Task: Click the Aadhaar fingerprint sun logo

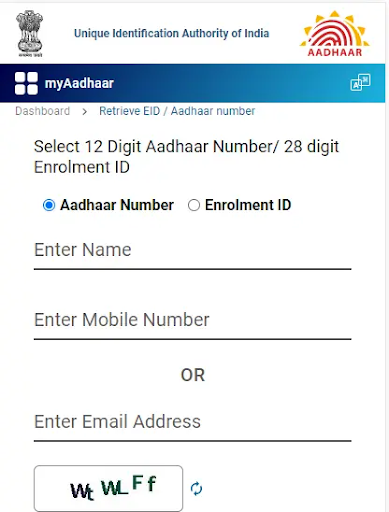Action: click(335, 33)
